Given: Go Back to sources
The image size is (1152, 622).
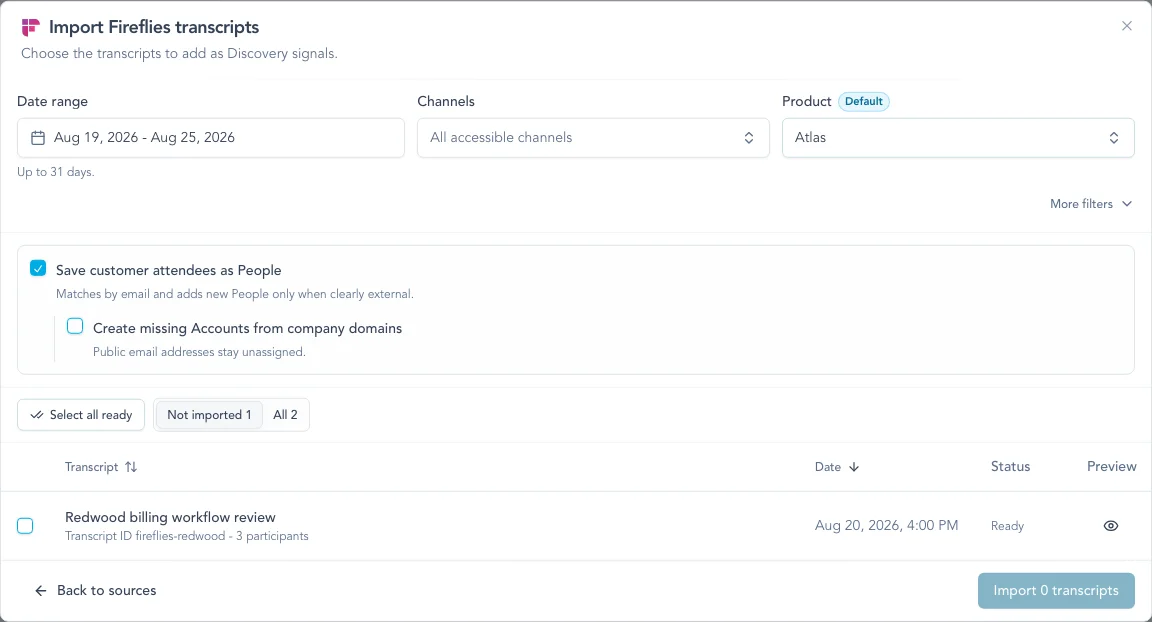Looking at the screenshot, I should [x=96, y=590].
